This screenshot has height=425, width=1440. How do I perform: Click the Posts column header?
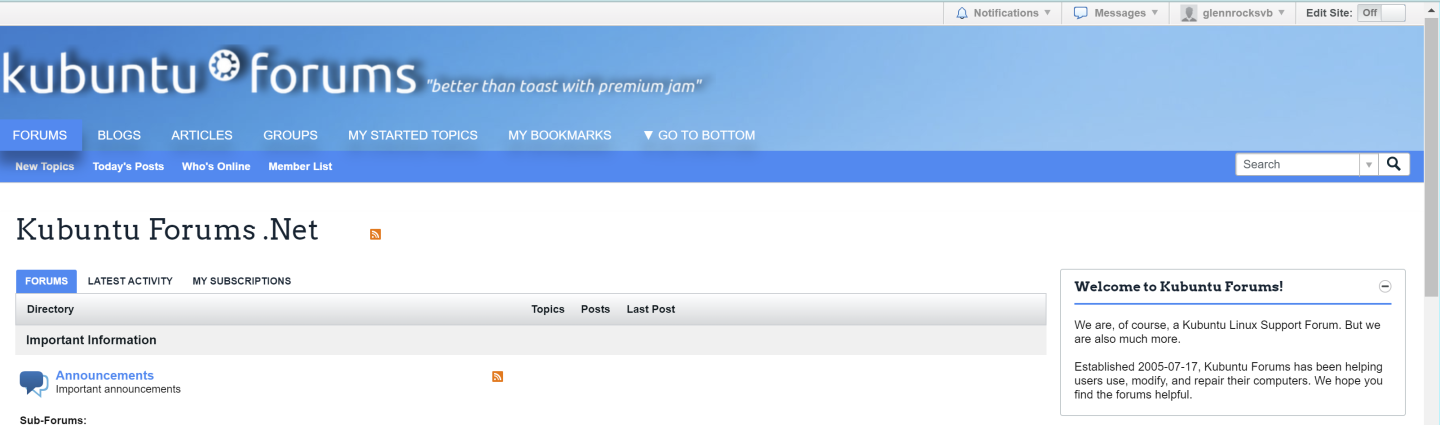[x=595, y=309]
